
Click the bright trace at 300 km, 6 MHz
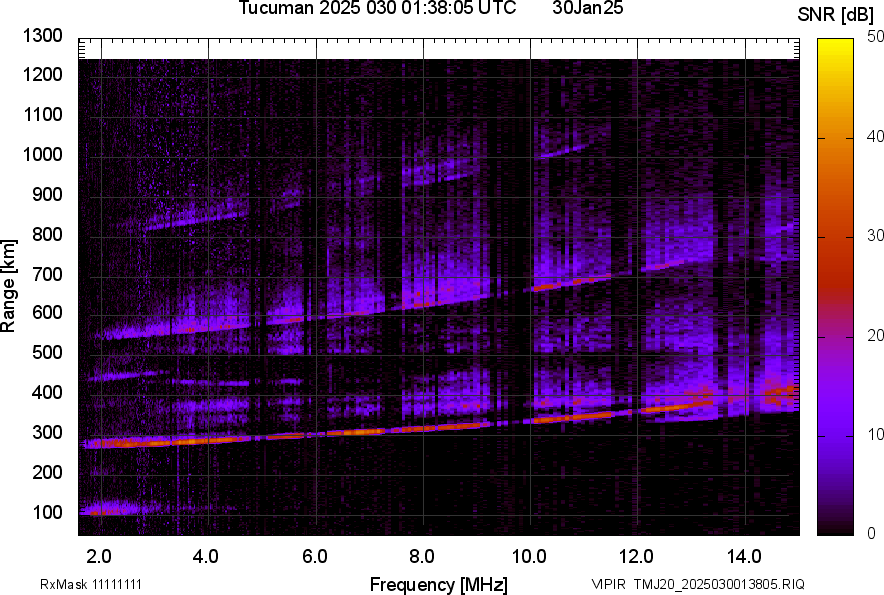pyautogui.click(x=316, y=434)
